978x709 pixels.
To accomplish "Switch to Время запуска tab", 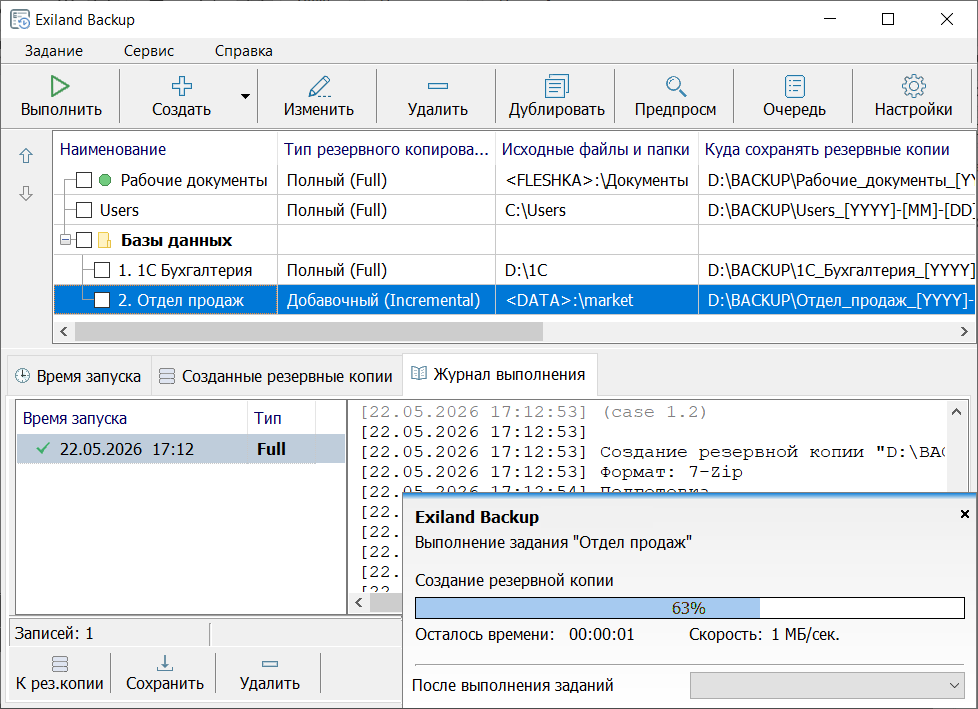I will click(x=79, y=376).
